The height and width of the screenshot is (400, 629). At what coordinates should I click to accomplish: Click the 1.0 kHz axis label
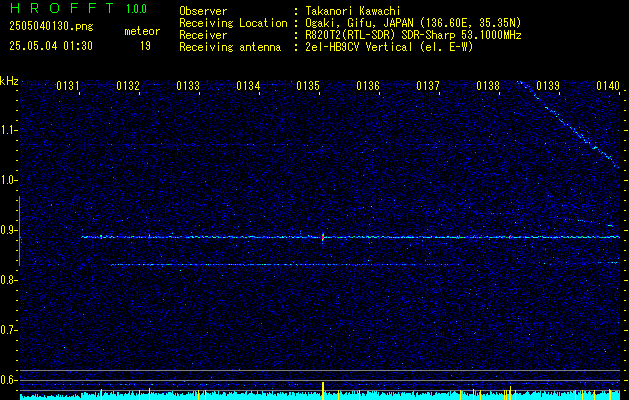[8, 180]
